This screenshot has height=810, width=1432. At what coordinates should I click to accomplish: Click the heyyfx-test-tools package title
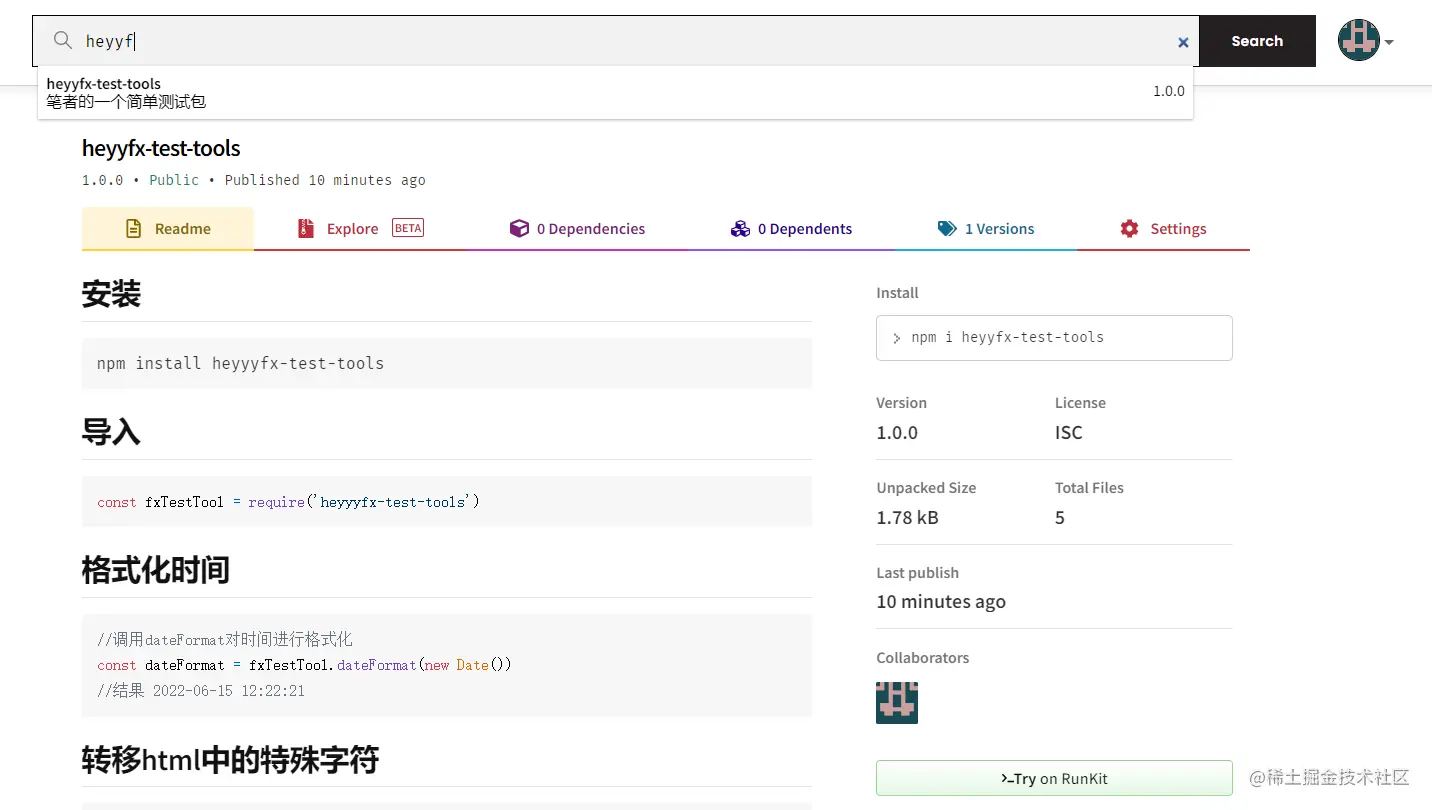click(x=161, y=148)
